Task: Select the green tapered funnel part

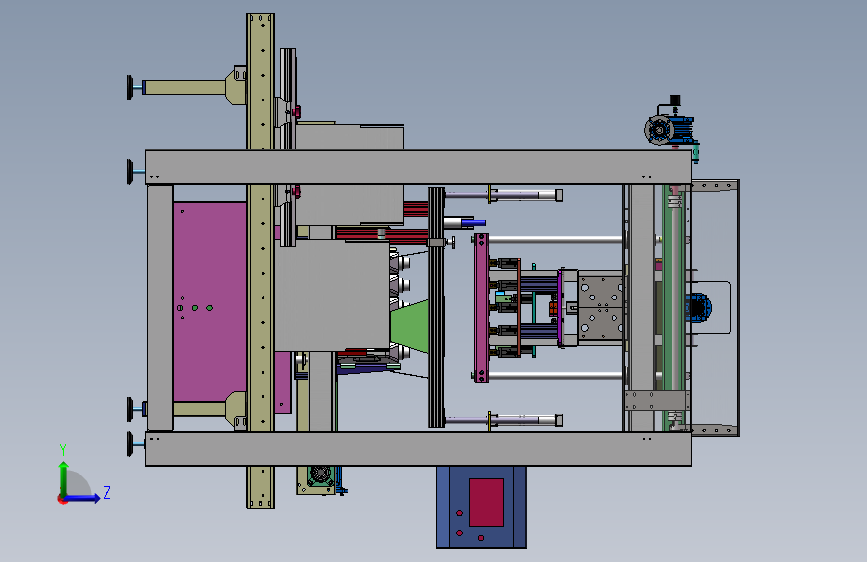Action: pyautogui.click(x=410, y=326)
